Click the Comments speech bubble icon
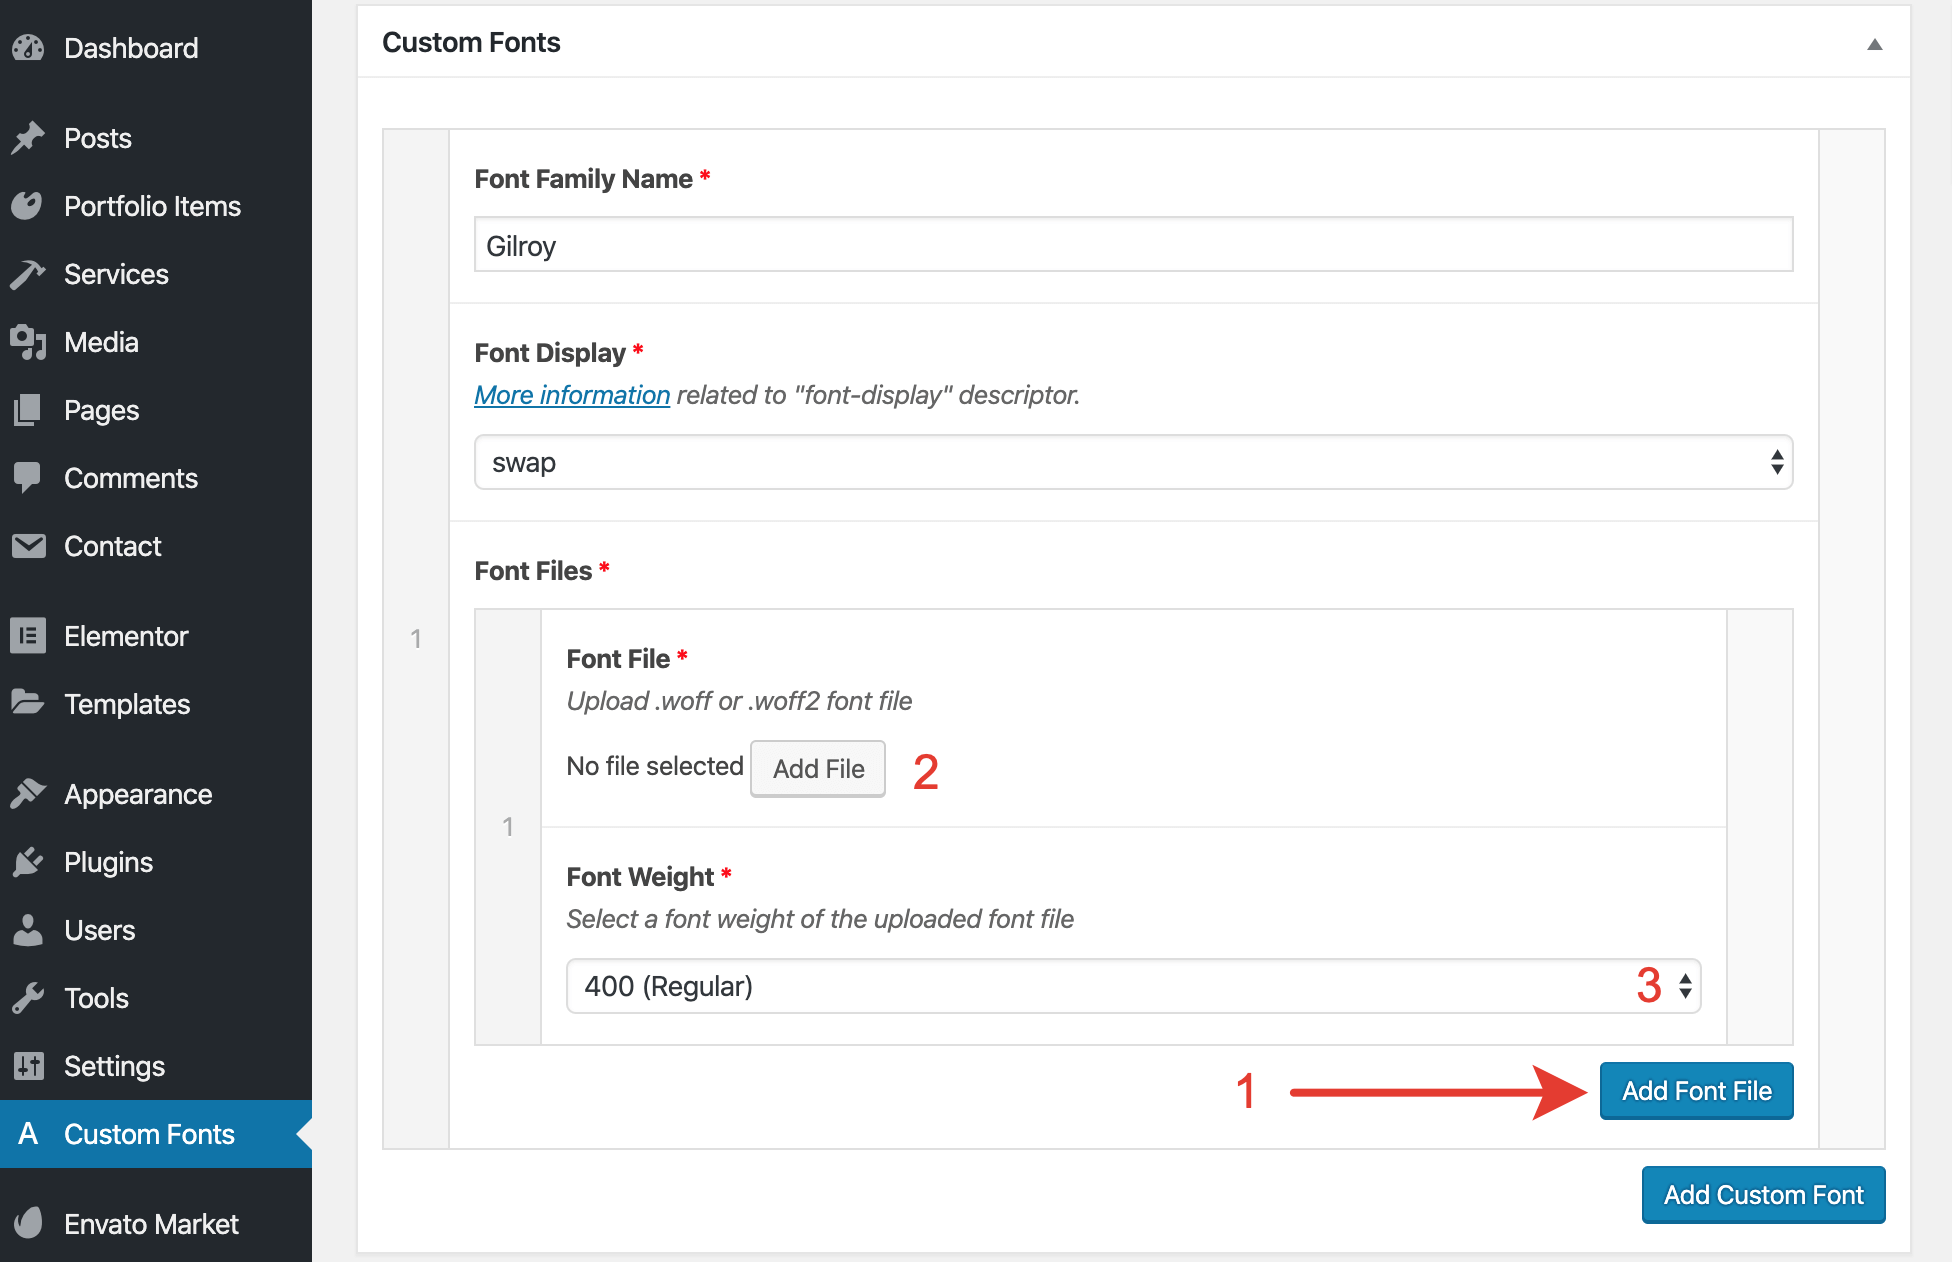This screenshot has height=1262, width=1952. [28, 478]
